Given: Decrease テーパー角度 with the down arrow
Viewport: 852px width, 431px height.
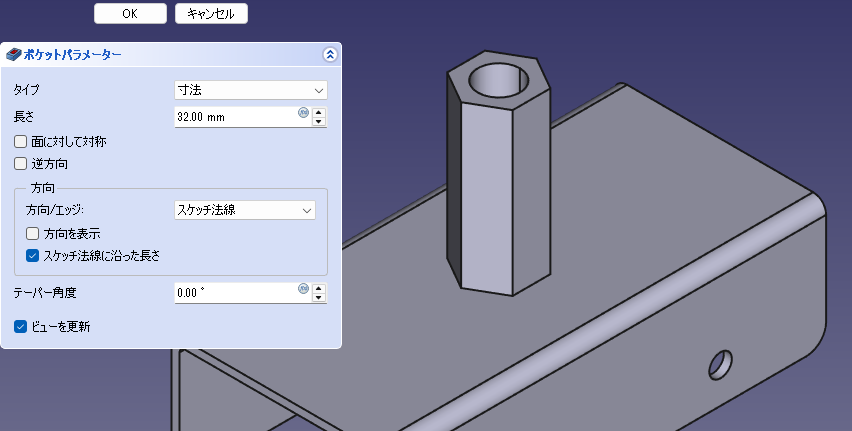Looking at the screenshot, I should pyautogui.click(x=319, y=298).
